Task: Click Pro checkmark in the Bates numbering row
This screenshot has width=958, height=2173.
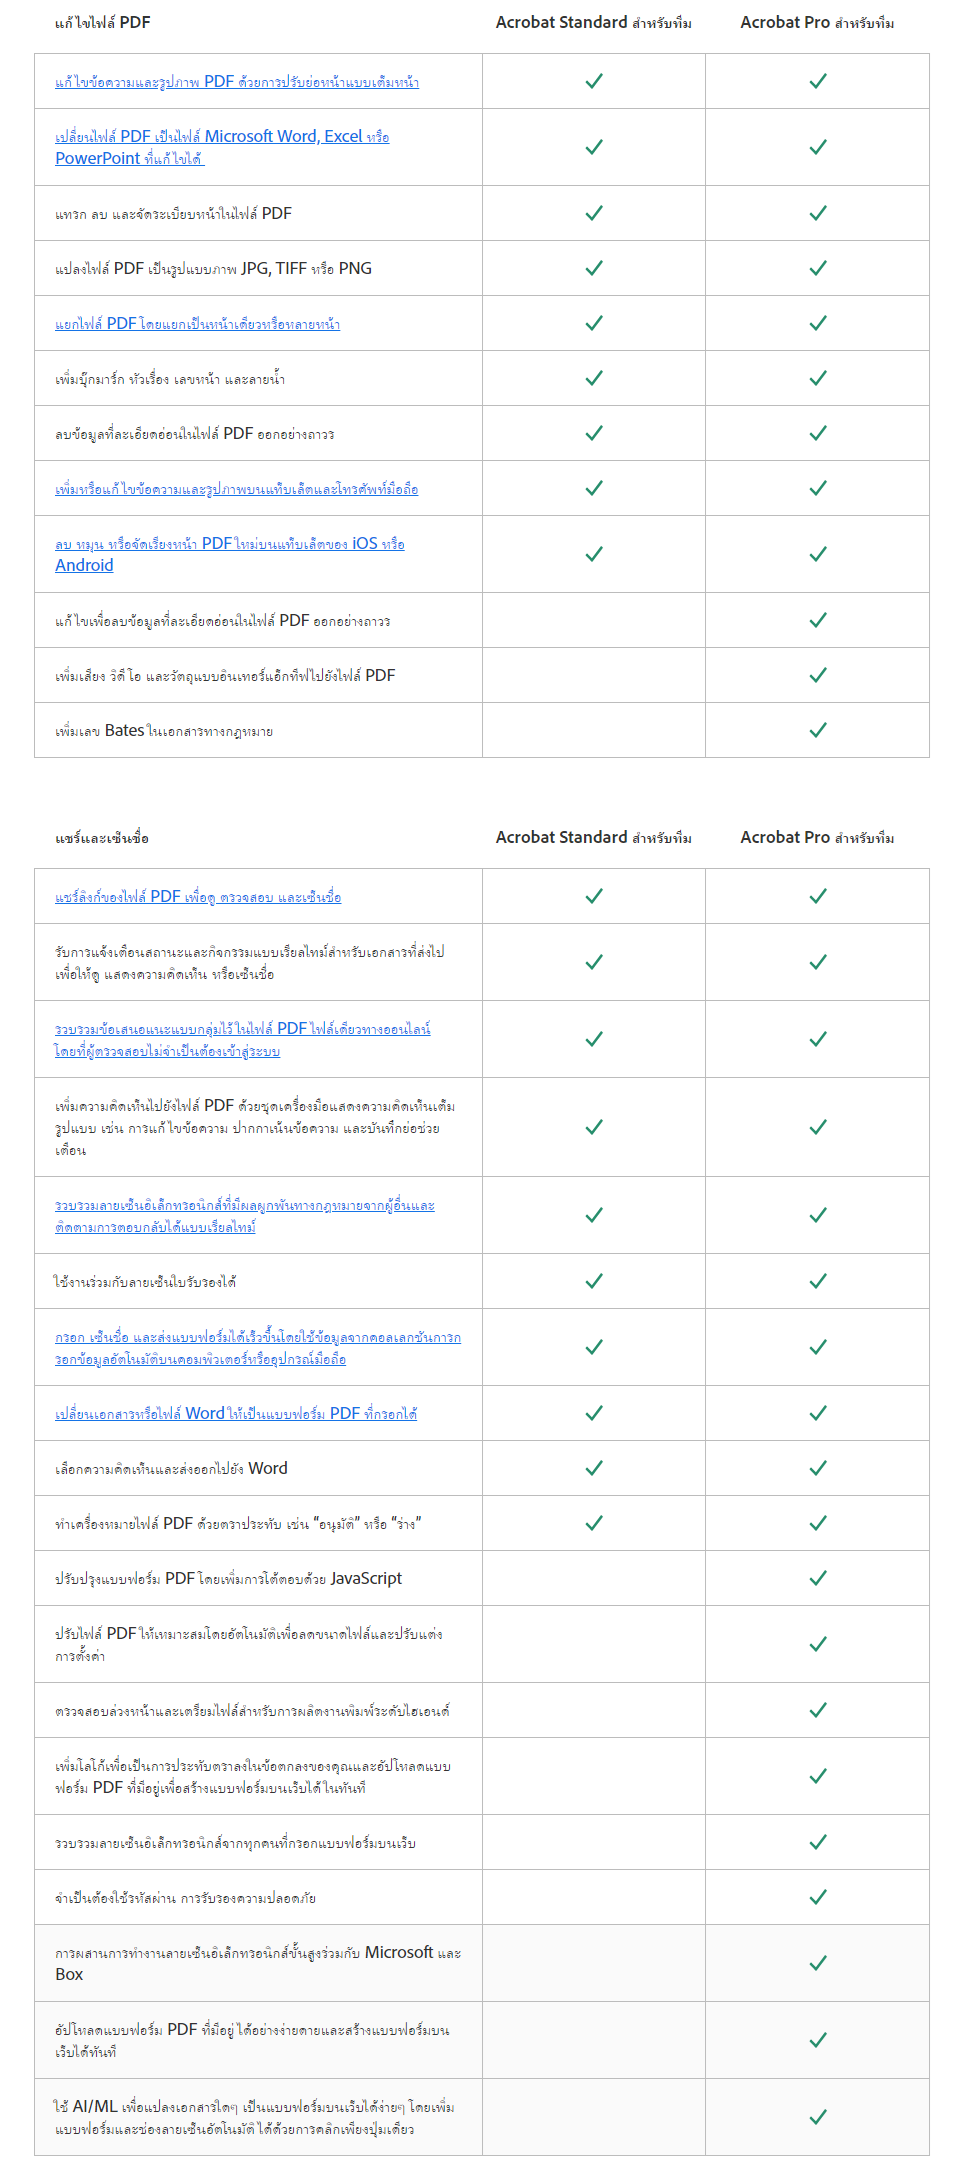Action: (x=818, y=730)
